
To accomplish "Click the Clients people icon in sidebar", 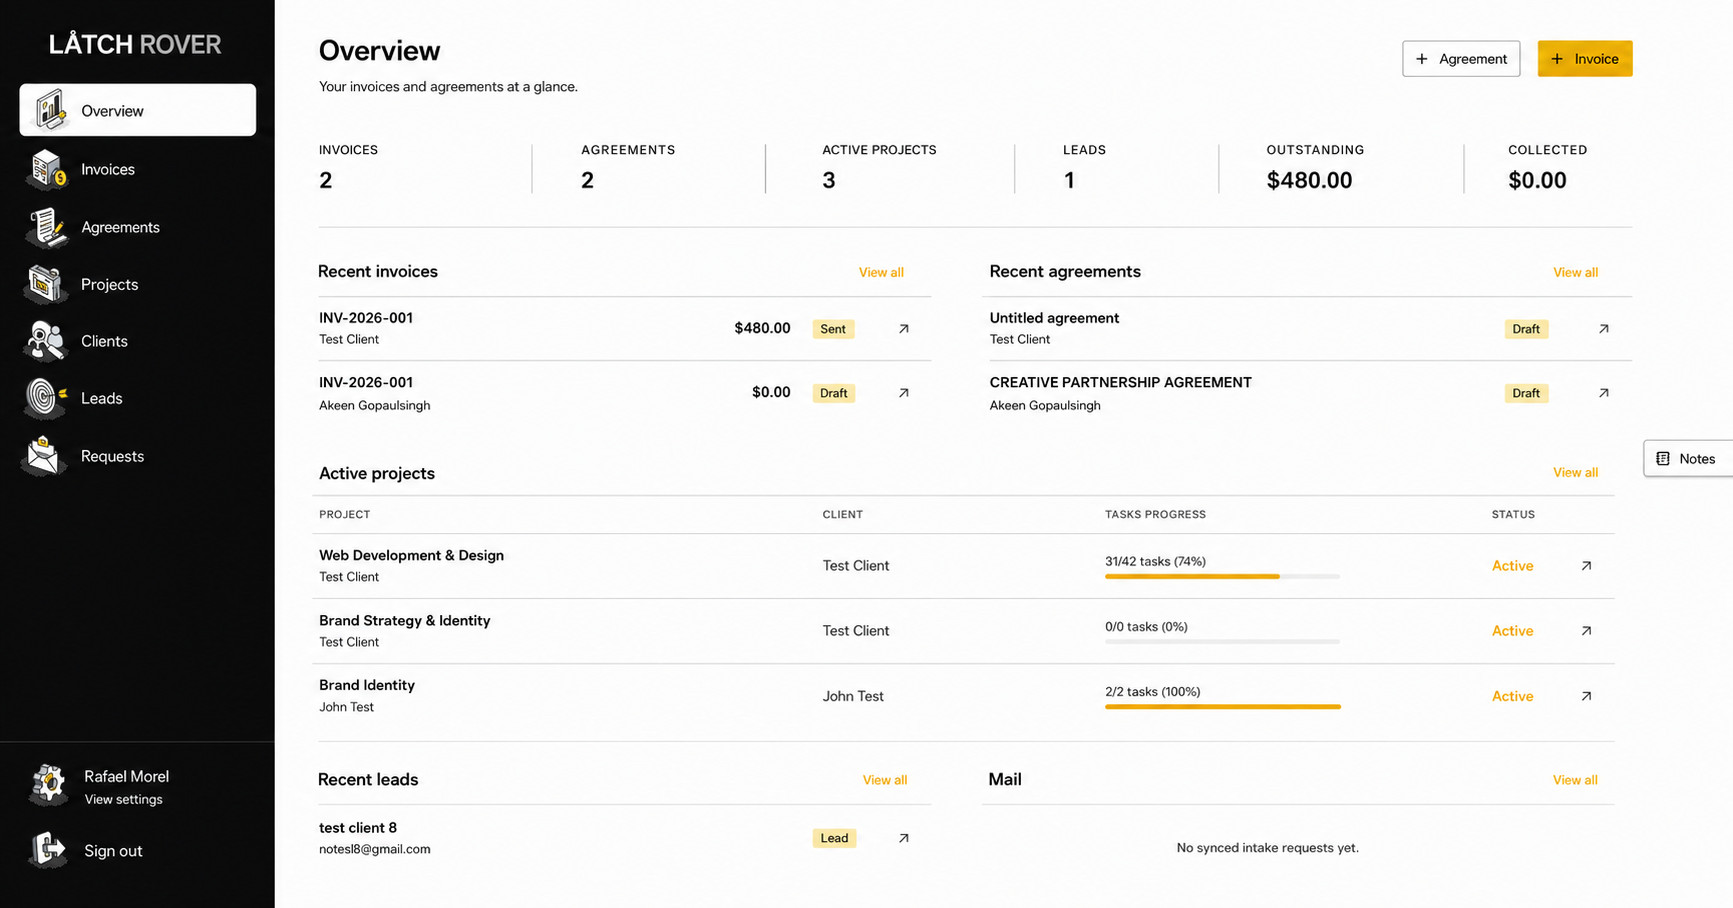I will pyautogui.click(x=45, y=341).
